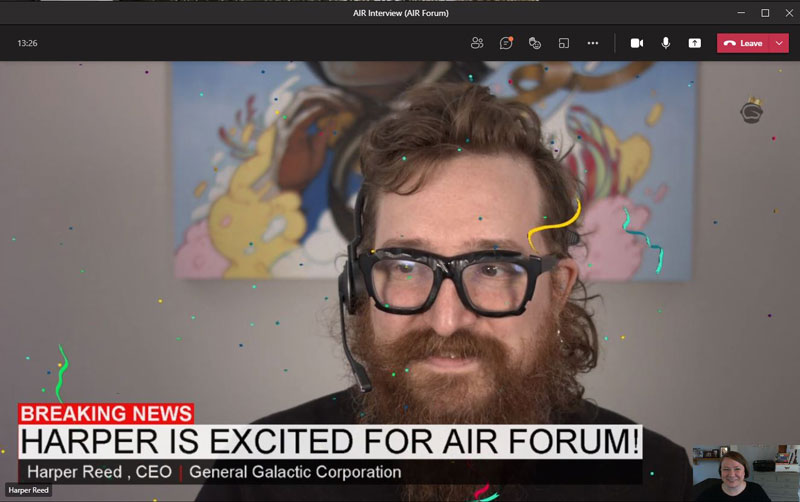
Task: Click the General Galactic Corporation caption
Action: [295, 472]
